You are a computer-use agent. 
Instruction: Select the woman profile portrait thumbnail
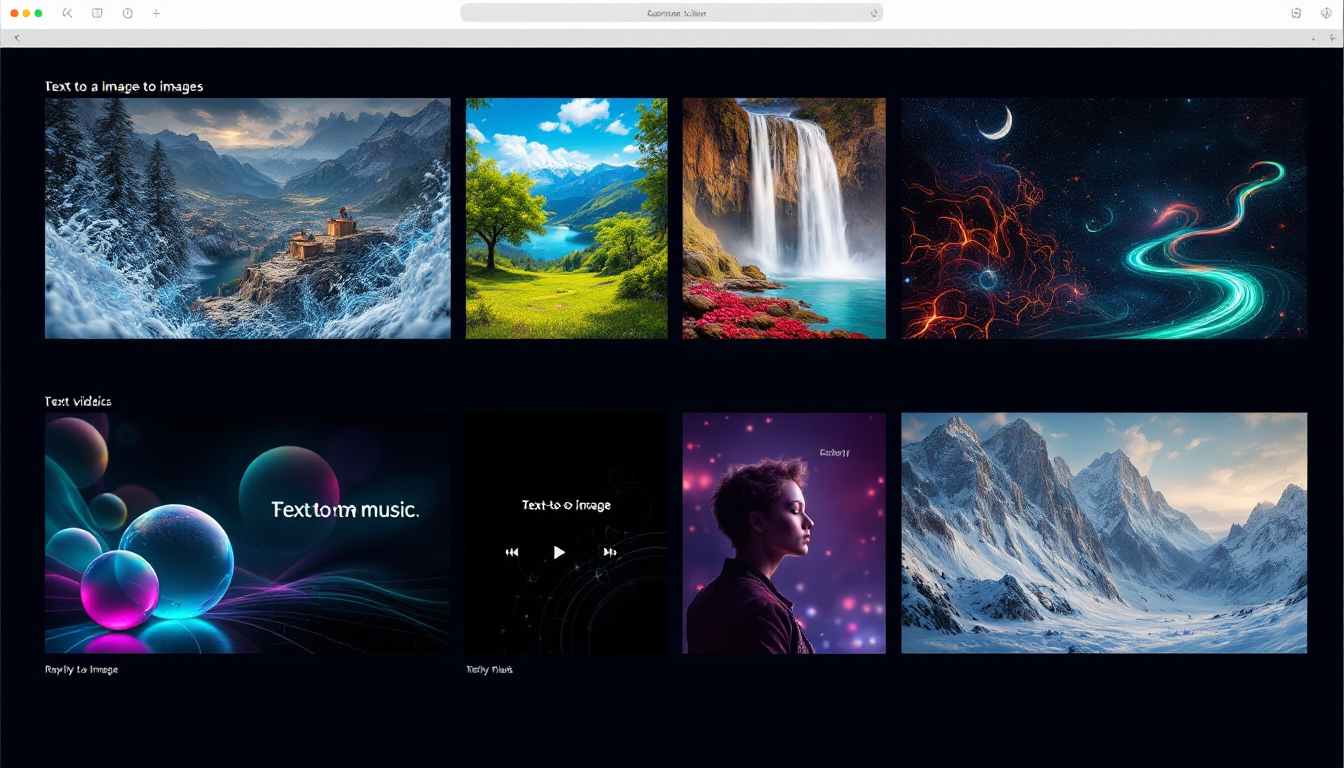783,533
